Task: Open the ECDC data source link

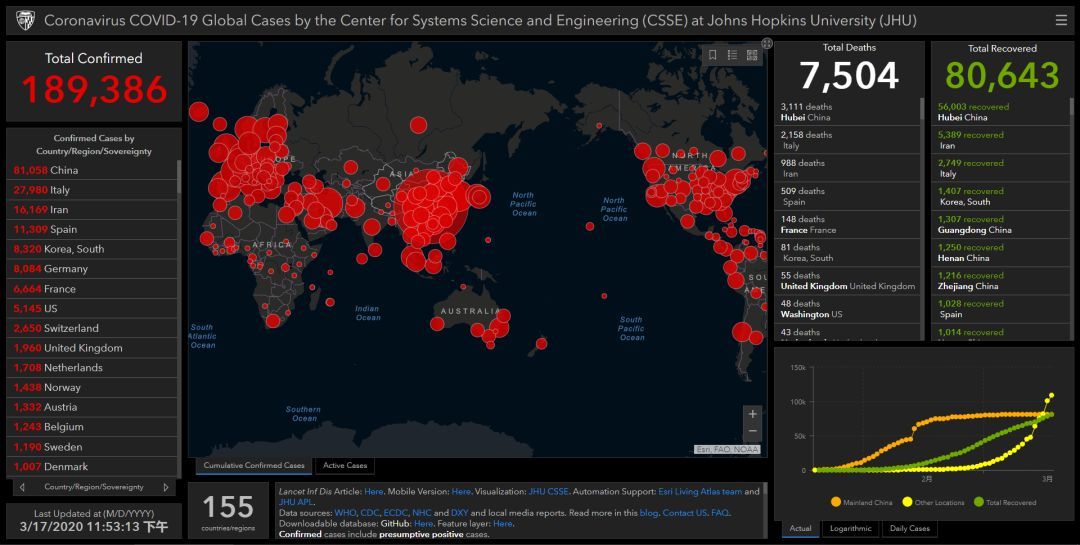Action: click(x=395, y=513)
